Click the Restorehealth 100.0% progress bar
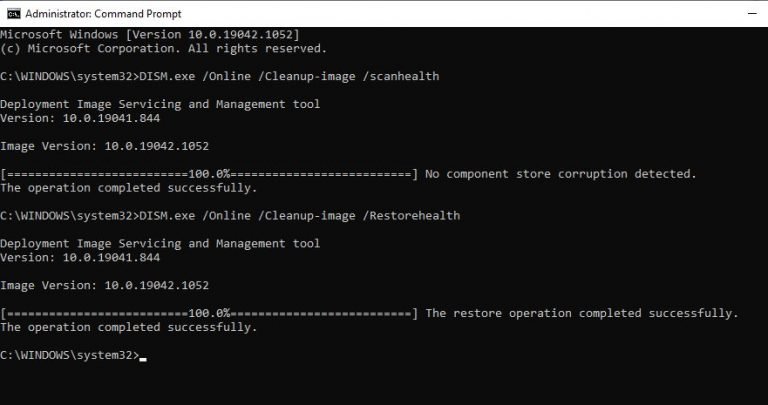The image size is (768, 405). click(x=209, y=313)
